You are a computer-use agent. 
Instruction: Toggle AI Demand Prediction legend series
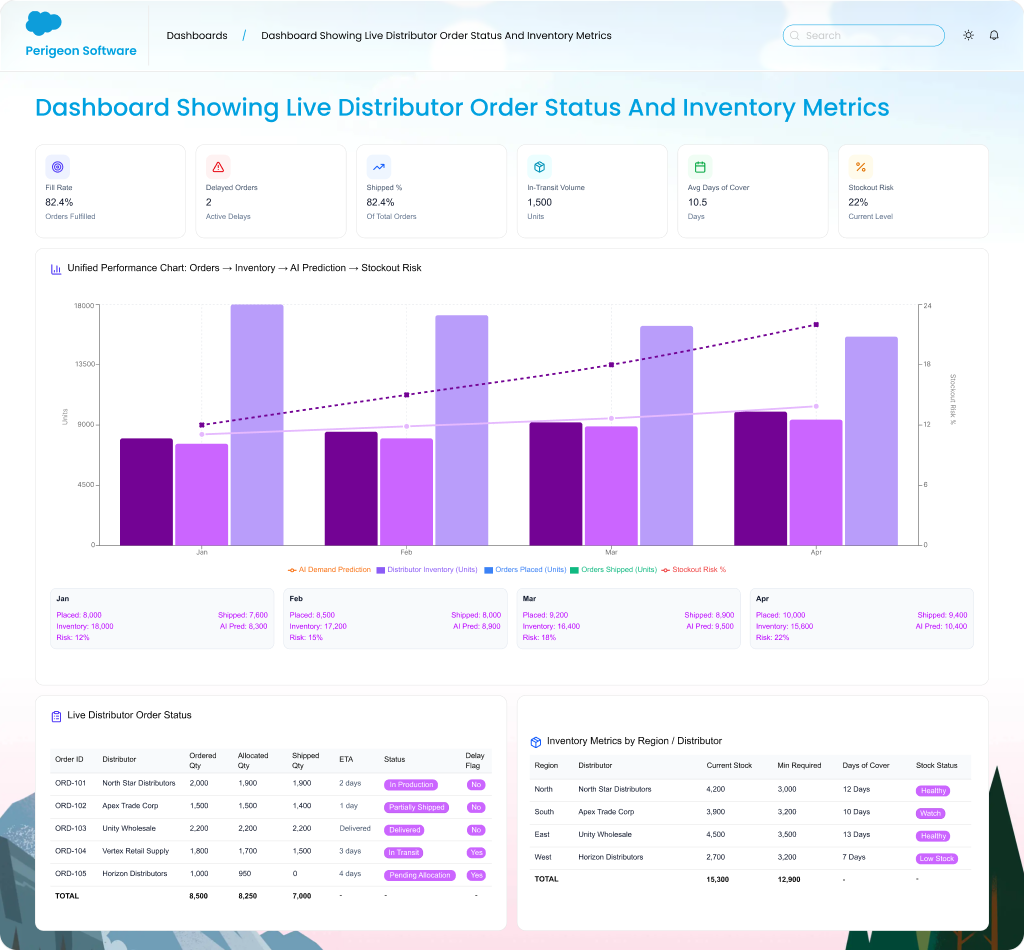[x=329, y=570]
